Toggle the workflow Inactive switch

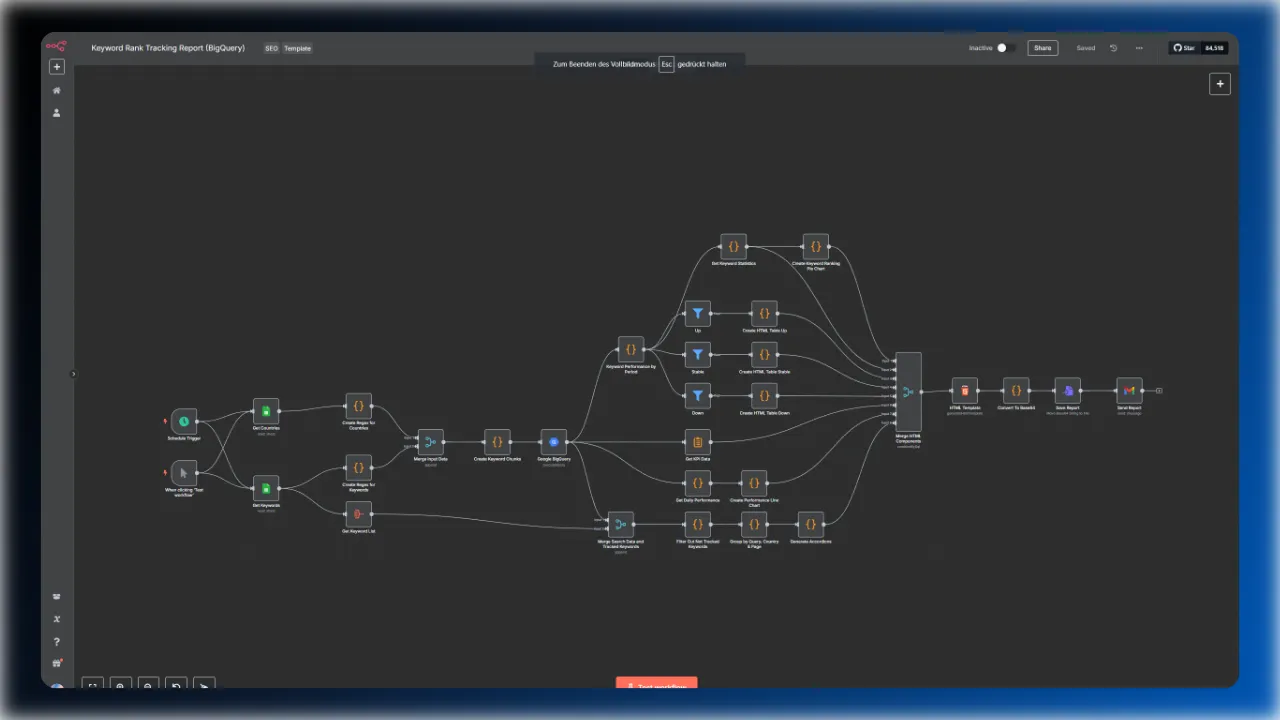1006,48
